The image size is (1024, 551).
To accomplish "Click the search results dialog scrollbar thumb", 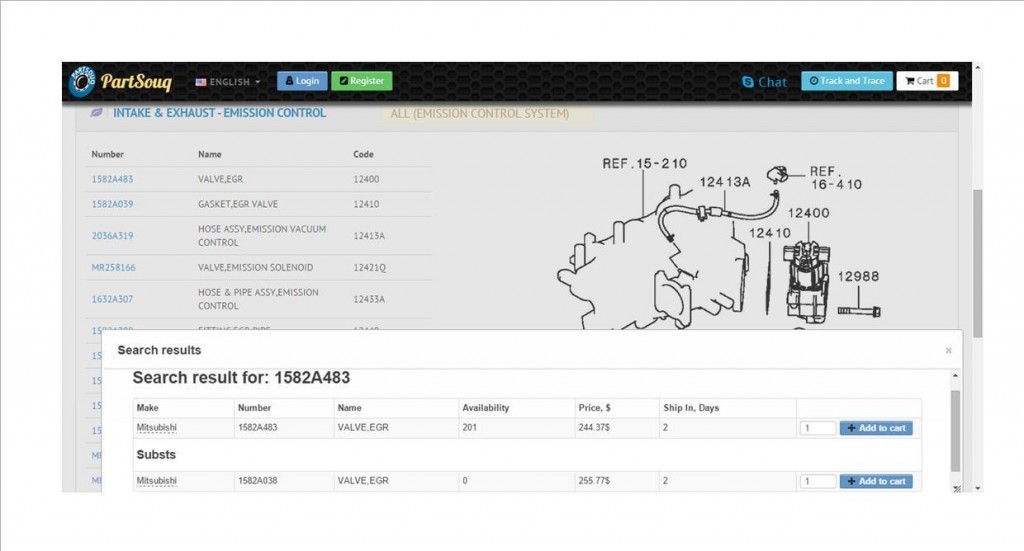I will [955, 431].
